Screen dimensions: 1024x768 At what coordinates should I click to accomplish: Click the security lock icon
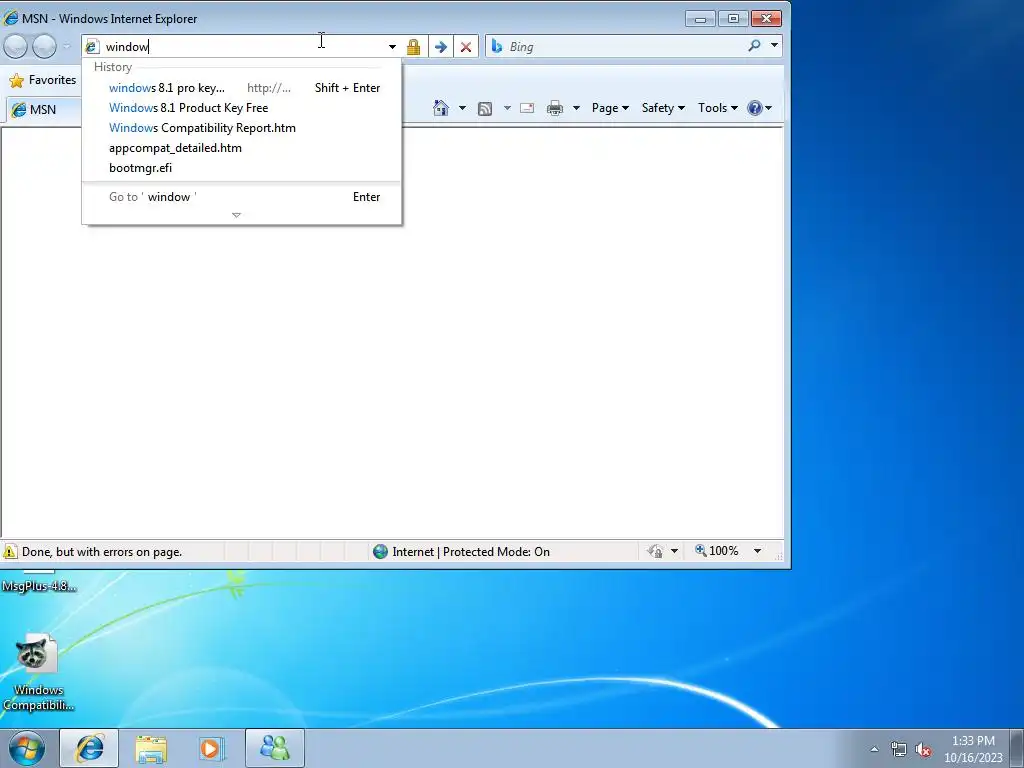(x=413, y=46)
